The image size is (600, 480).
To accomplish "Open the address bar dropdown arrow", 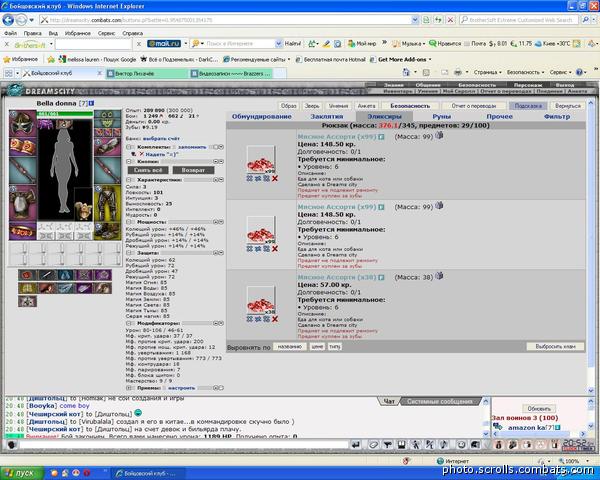I will coord(415,20).
